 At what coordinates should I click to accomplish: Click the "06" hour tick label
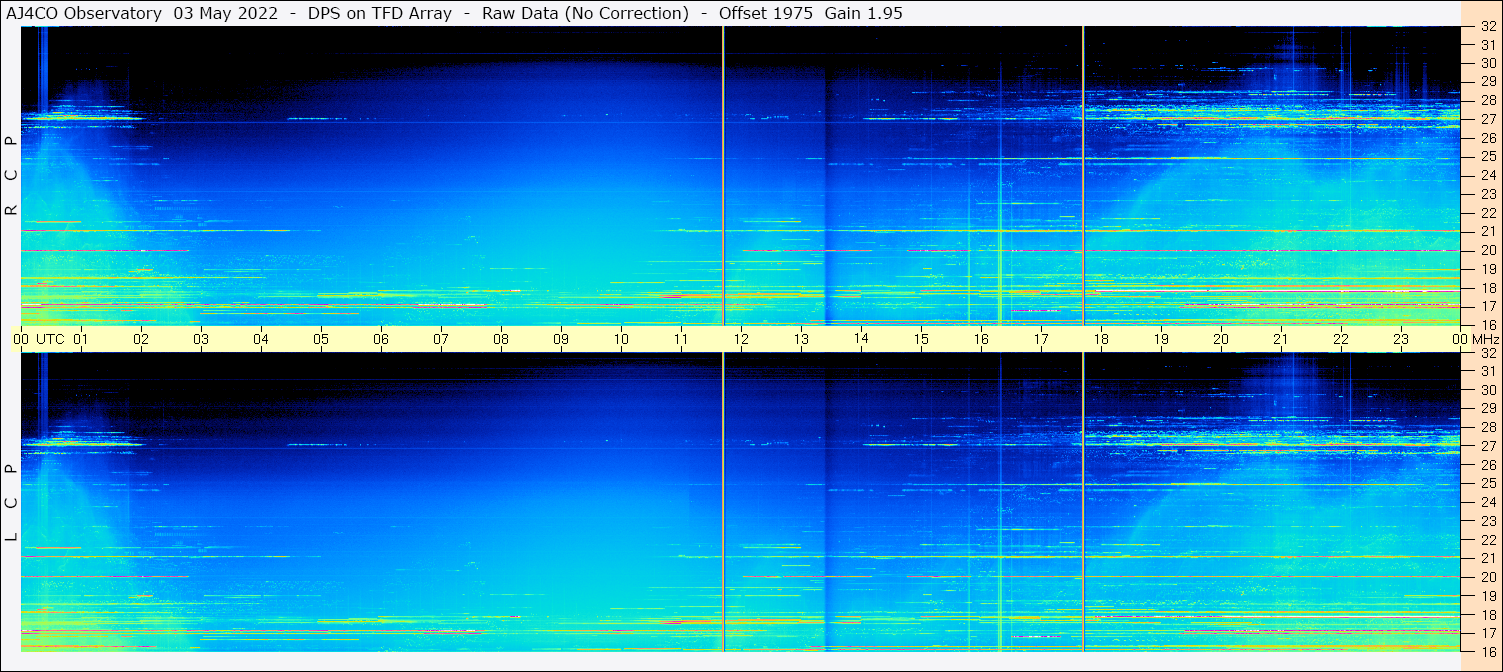pos(381,339)
